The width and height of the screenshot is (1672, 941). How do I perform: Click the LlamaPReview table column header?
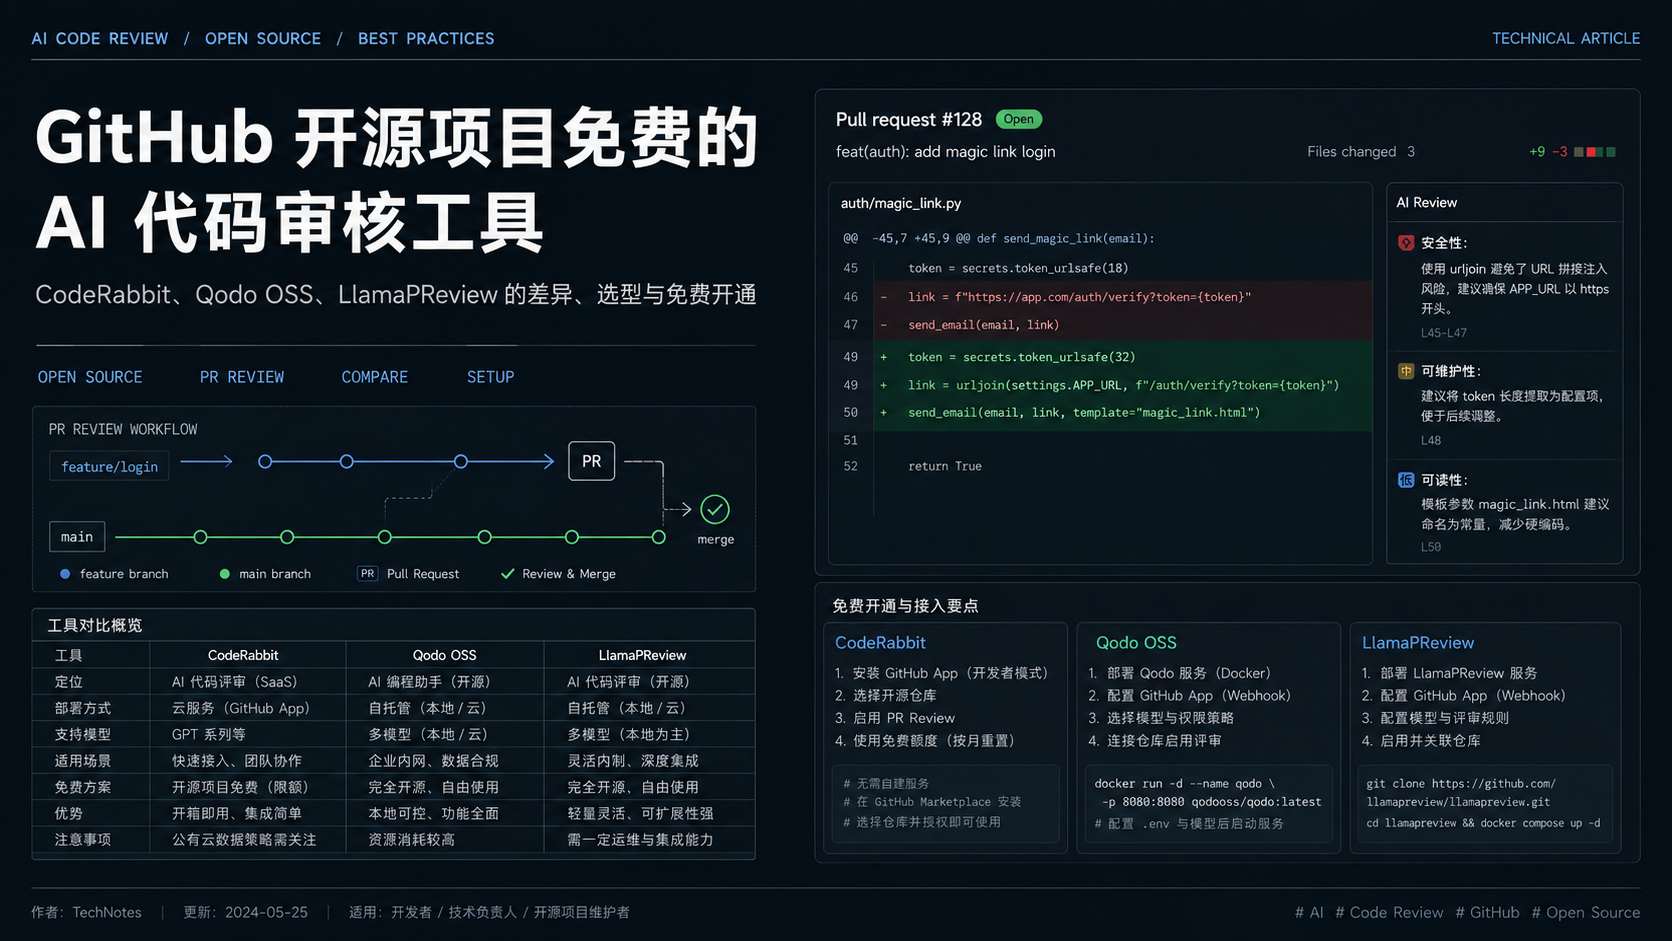(x=642, y=655)
